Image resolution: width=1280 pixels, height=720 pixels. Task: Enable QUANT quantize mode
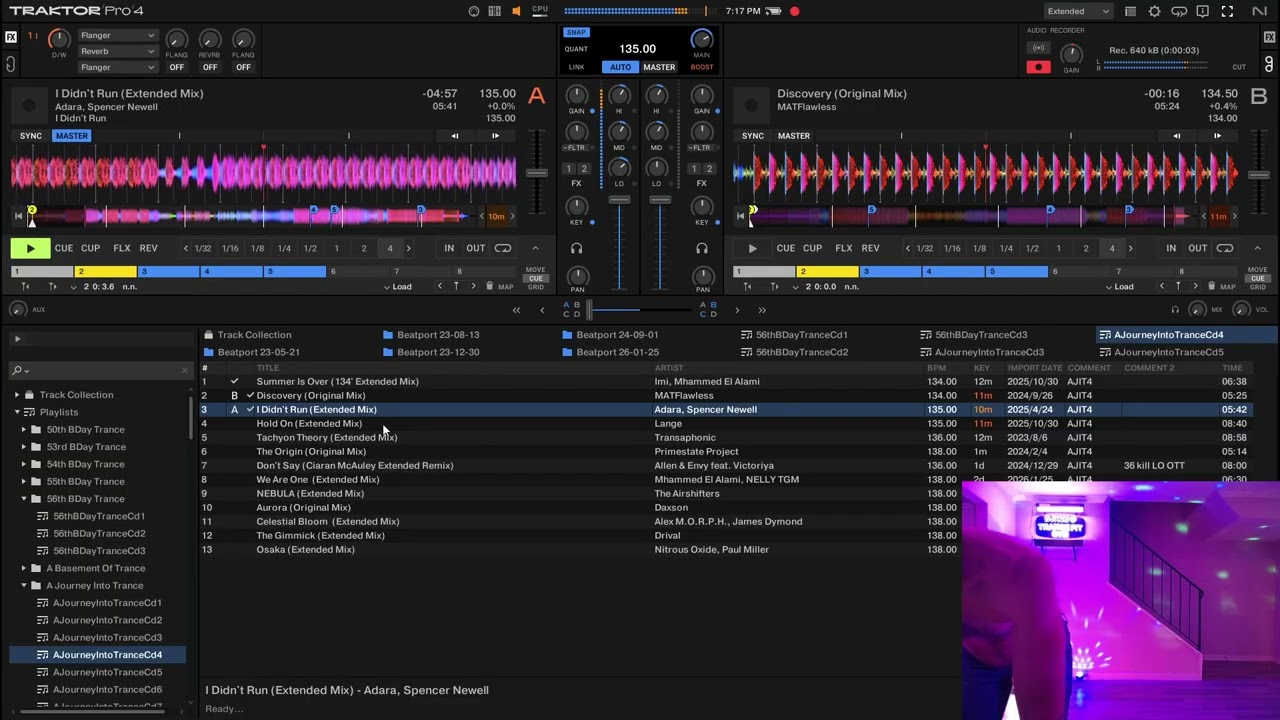576,49
